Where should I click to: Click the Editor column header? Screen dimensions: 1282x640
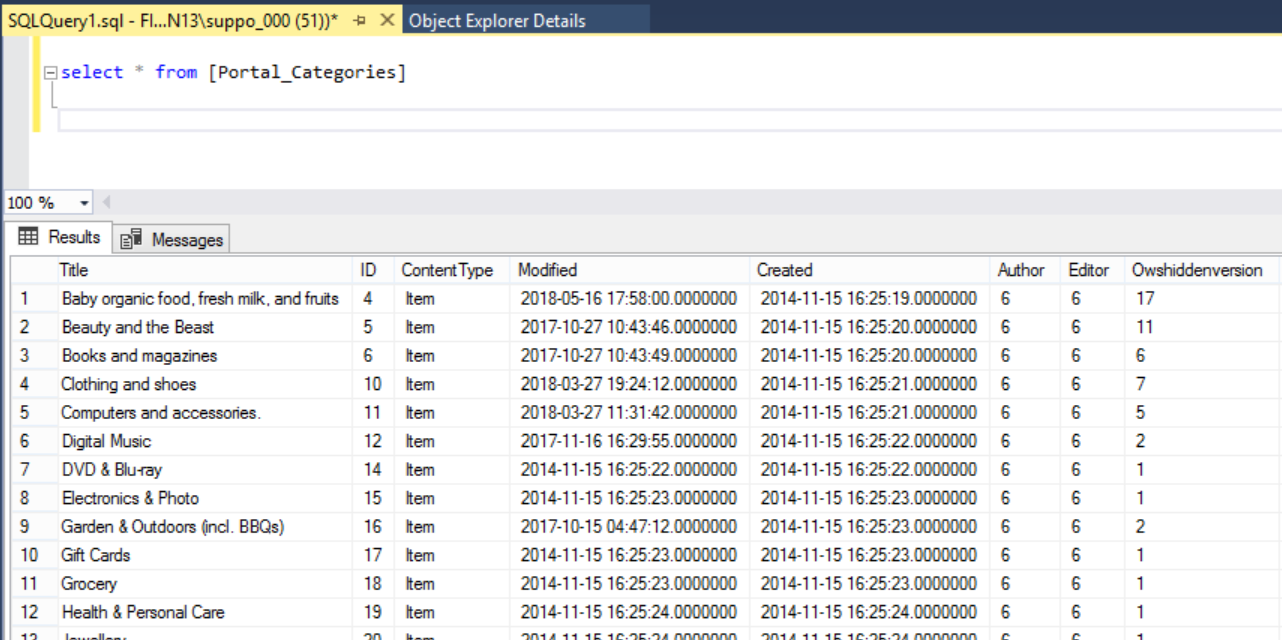(x=1094, y=270)
